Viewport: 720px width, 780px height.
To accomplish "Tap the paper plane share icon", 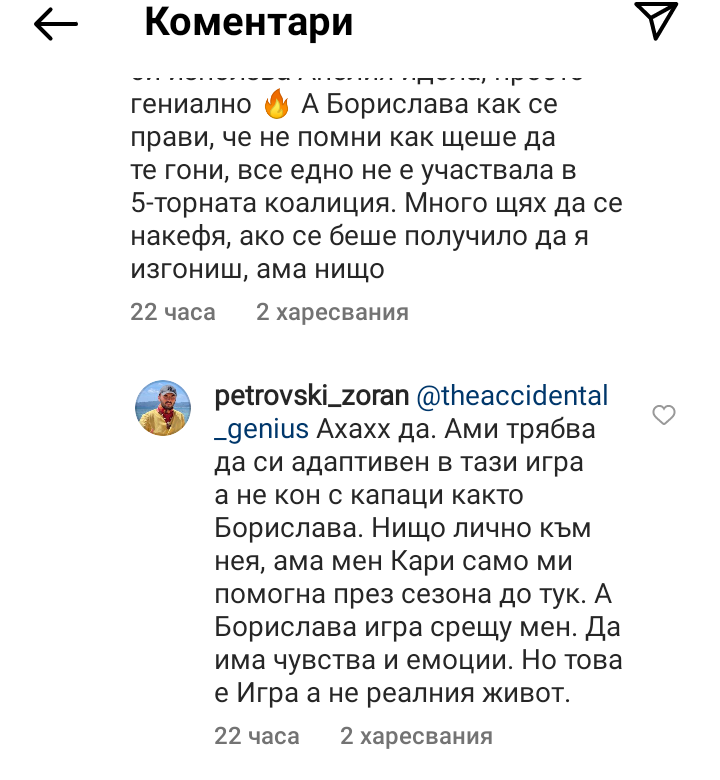I will click(657, 22).
